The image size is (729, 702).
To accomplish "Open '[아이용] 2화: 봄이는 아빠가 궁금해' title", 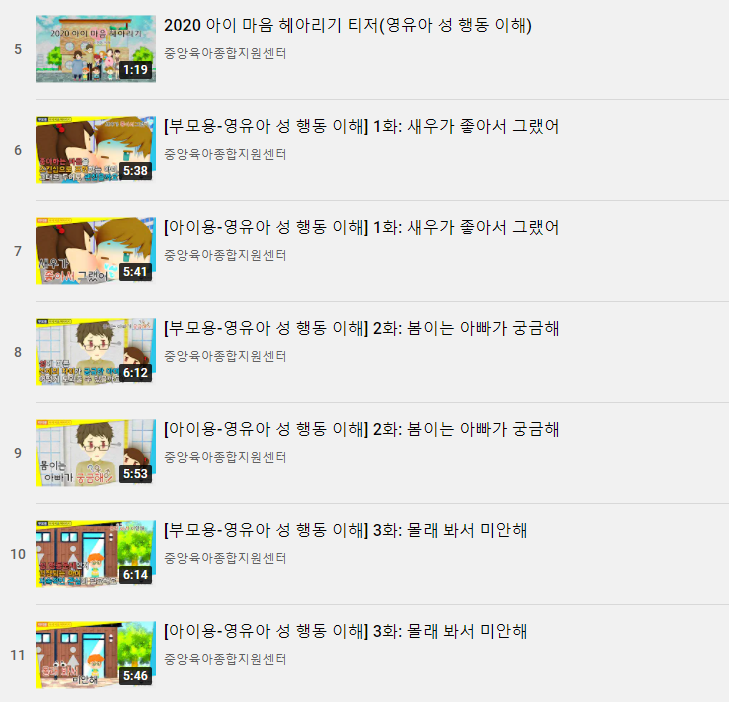I will 361,429.
